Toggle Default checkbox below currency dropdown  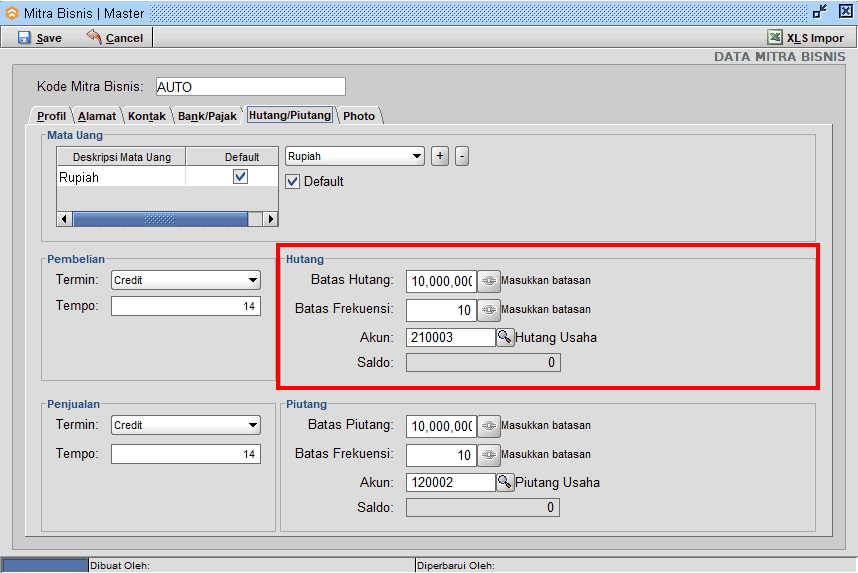tap(293, 182)
